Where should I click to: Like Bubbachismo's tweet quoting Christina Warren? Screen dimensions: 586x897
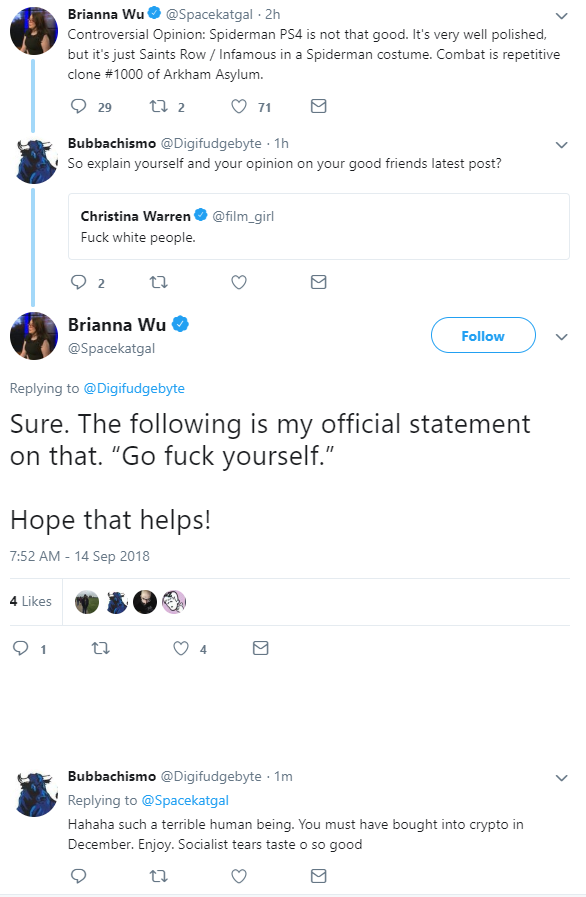click(239, 282)
